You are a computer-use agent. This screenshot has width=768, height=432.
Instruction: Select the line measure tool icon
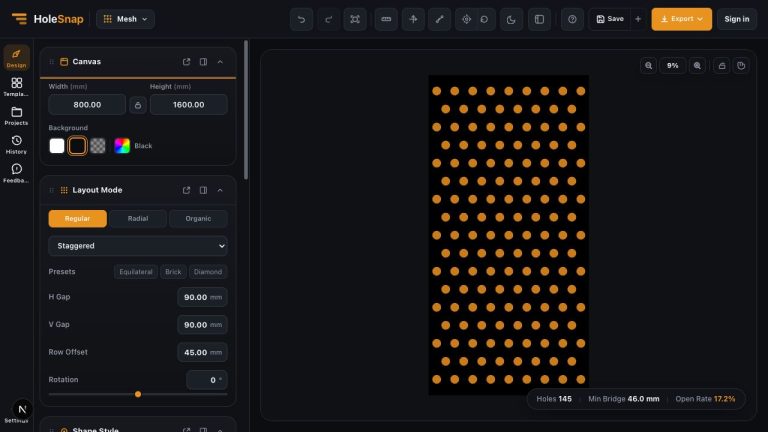click(439, 19)
